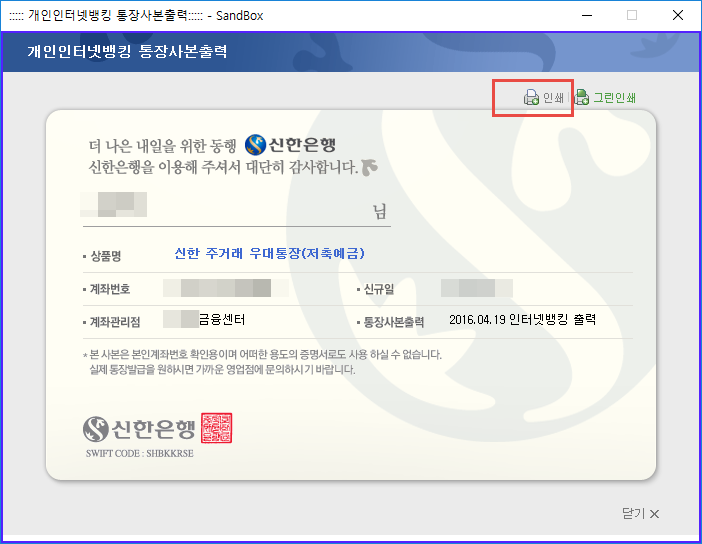This screenshot has height=544, width=702.
Task: Click the notice line starting 실제 통장발급을
Action: tap(223, 370)
